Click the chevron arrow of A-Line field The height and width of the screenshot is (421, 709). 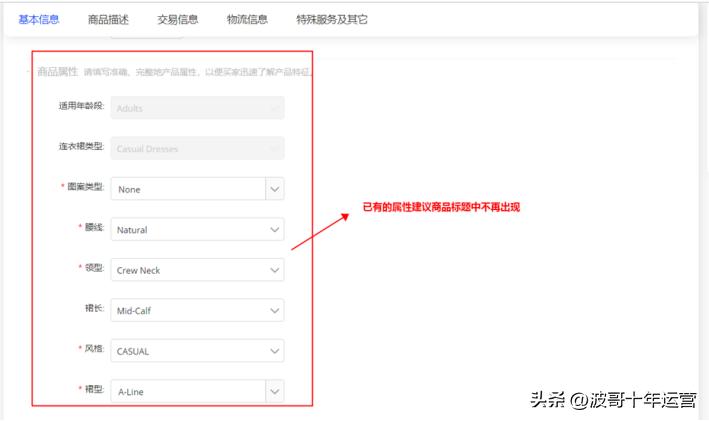(274, 391)
